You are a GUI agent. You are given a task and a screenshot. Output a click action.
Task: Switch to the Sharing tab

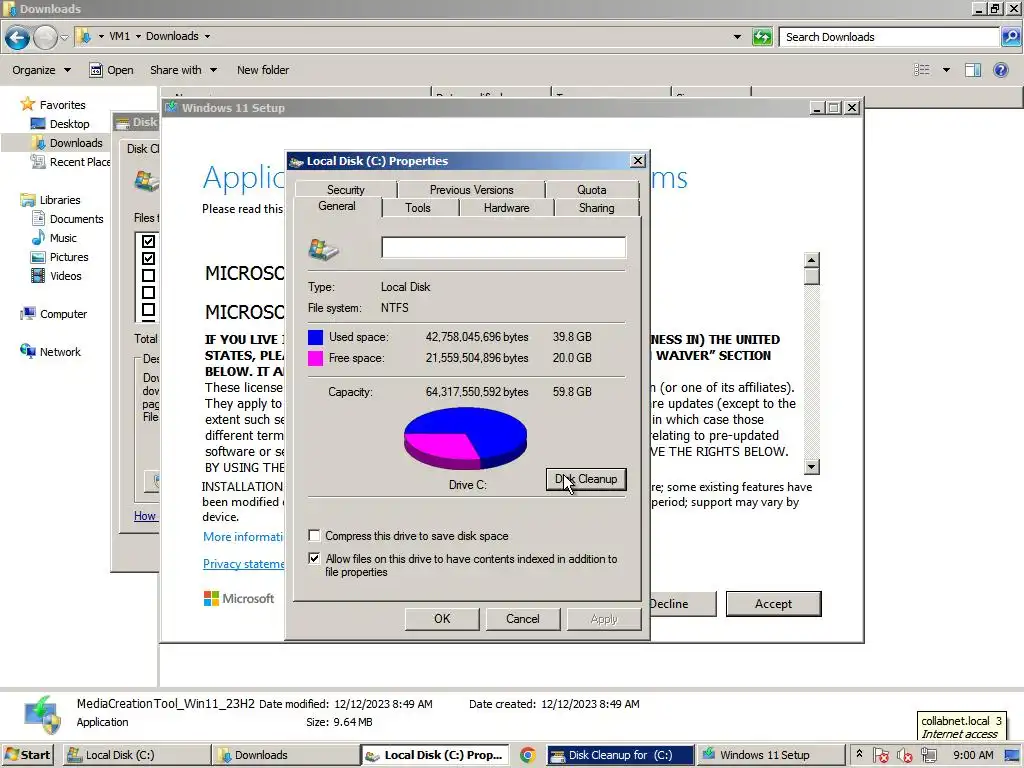596,208
